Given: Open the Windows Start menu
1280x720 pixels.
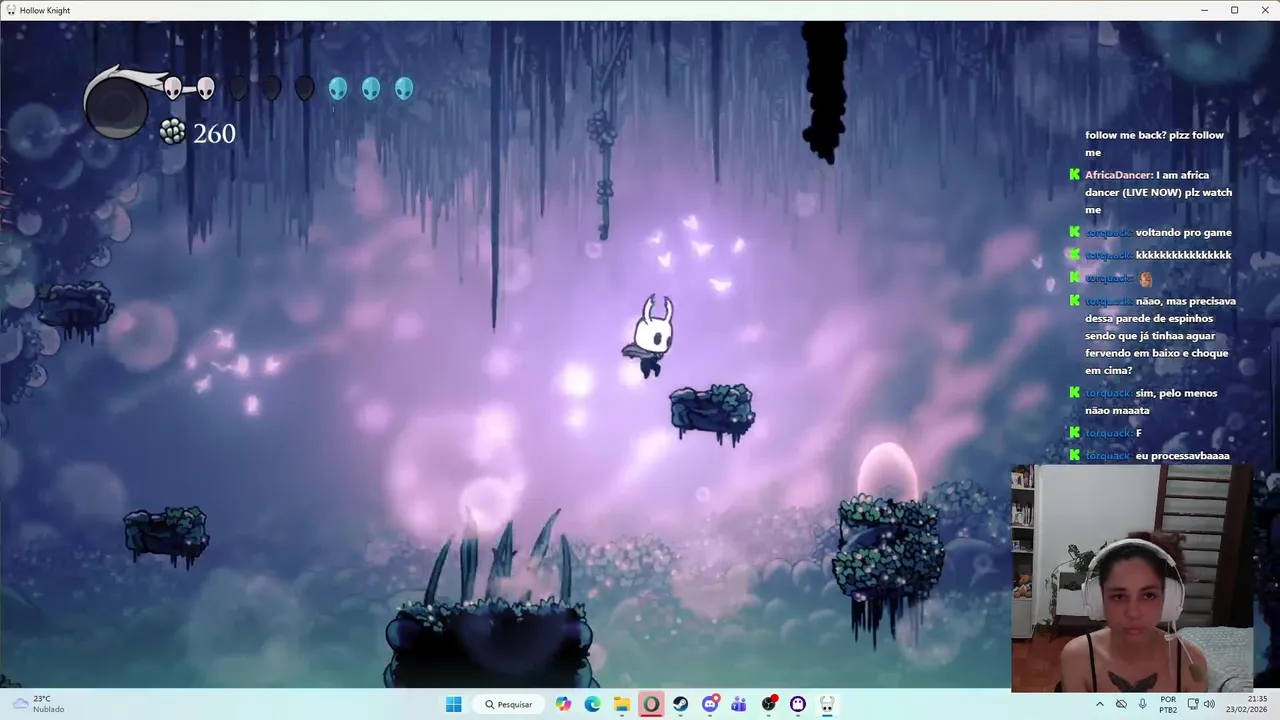Looking at the screenshot, I should click(453, 704).
